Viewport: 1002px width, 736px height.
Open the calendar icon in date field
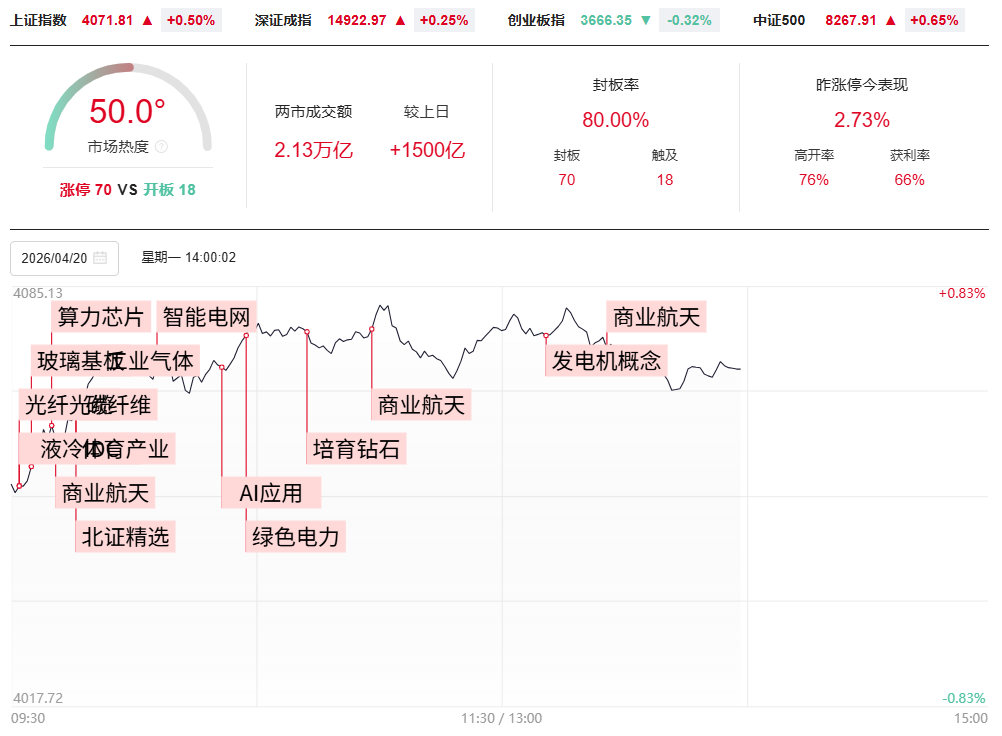point(100,258)
